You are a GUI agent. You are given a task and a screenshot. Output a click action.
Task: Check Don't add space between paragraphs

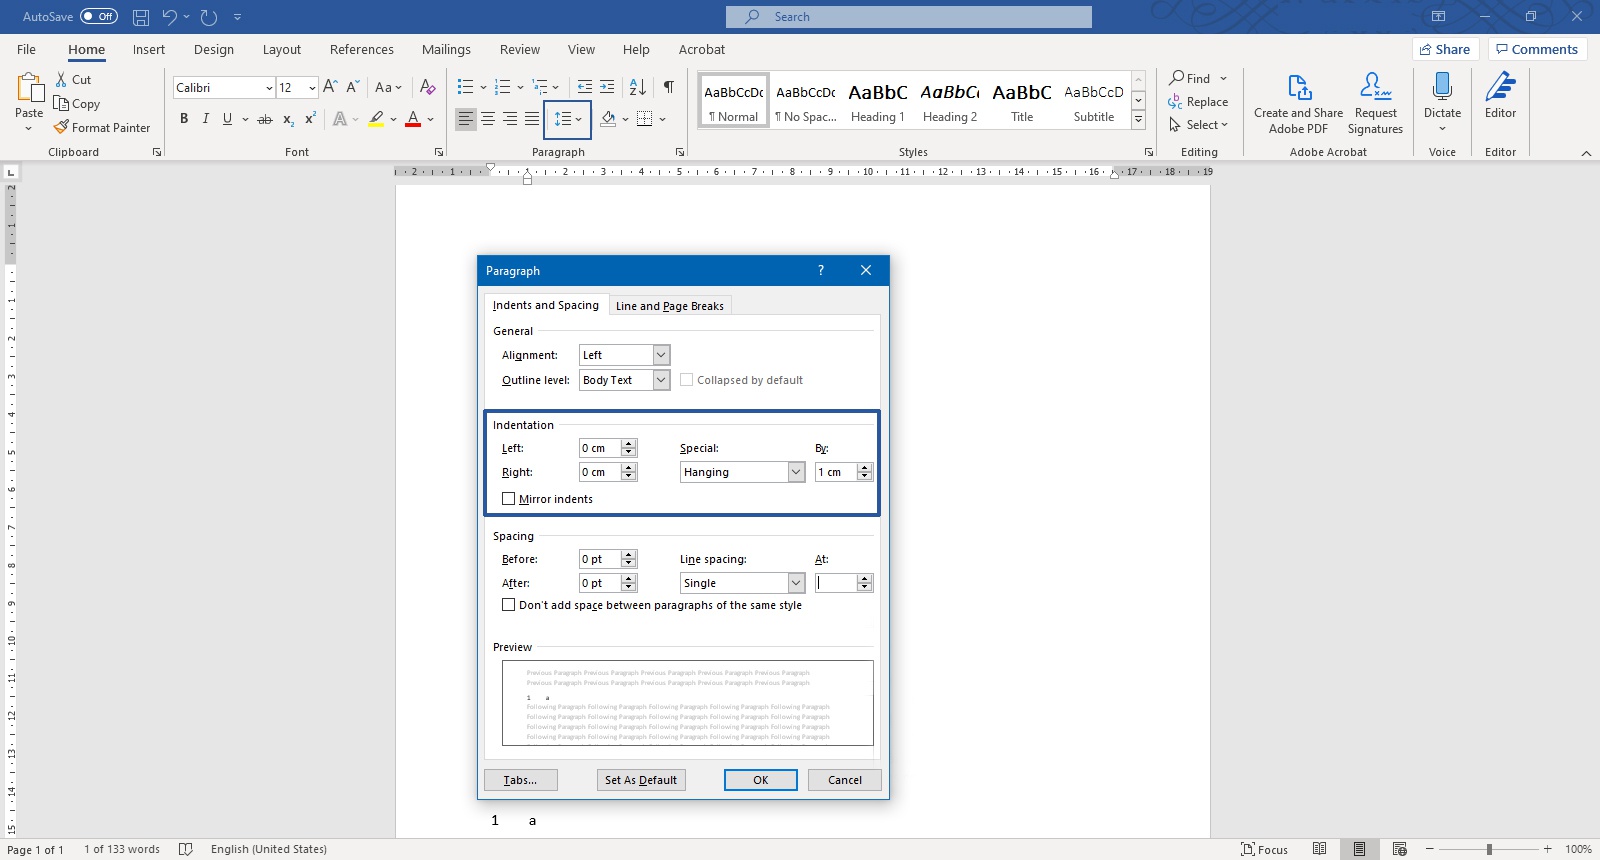509,605
